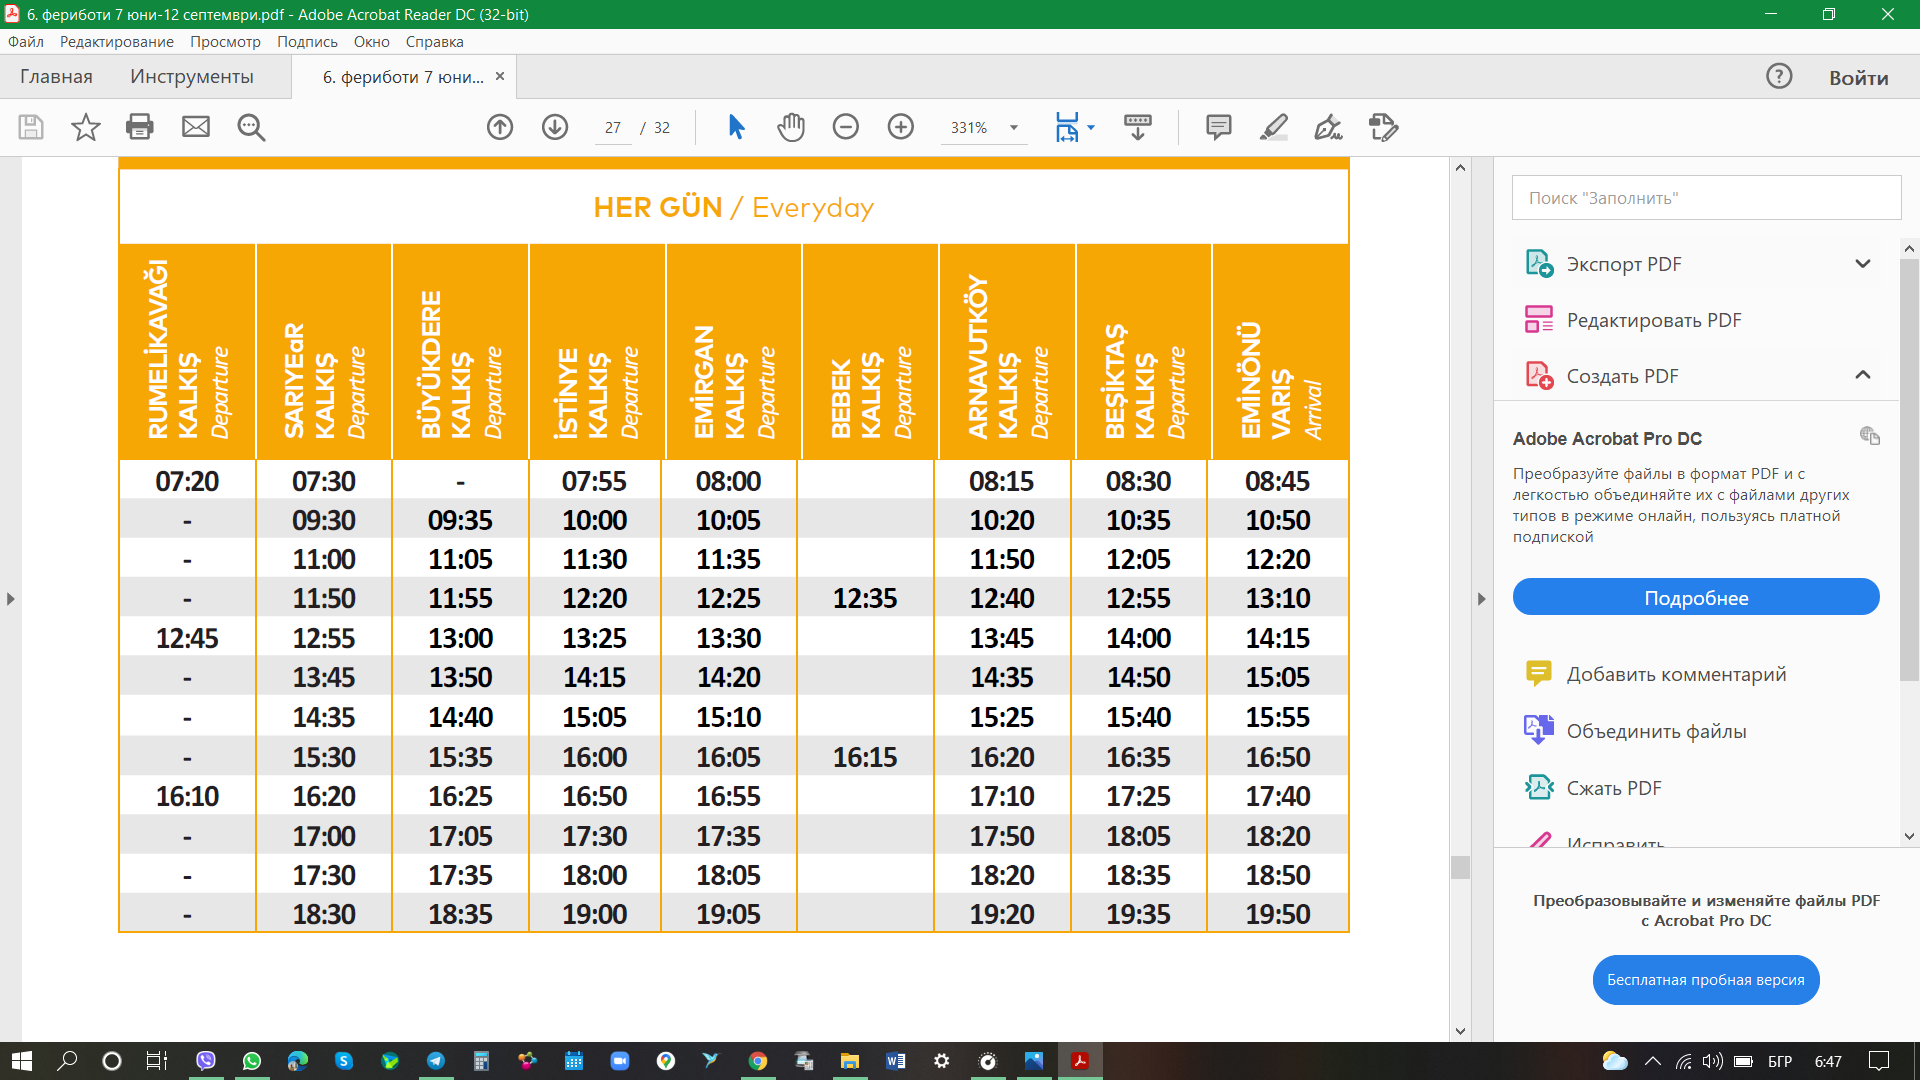Toggle the hand pan tool

(791, 127)
